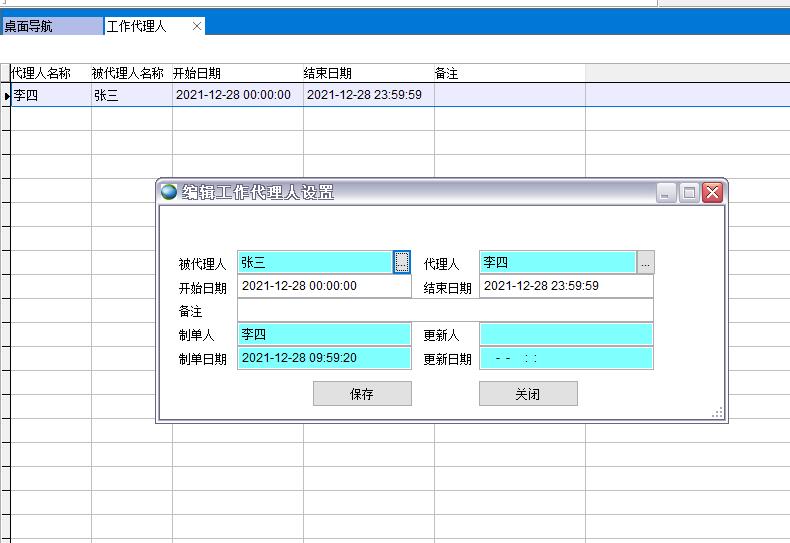
Task: Select the 张三 cell in the grid
Action: point(131,96)
